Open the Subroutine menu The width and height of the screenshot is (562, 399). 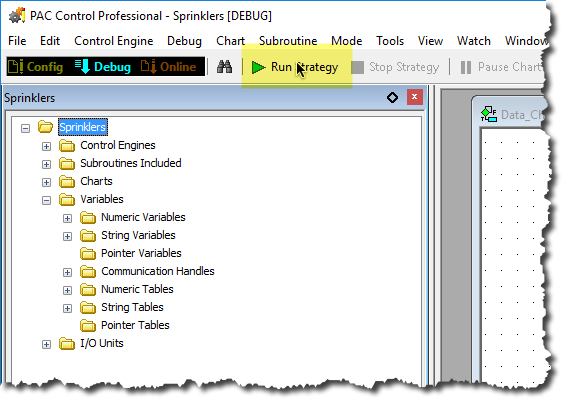click(288, 41)
